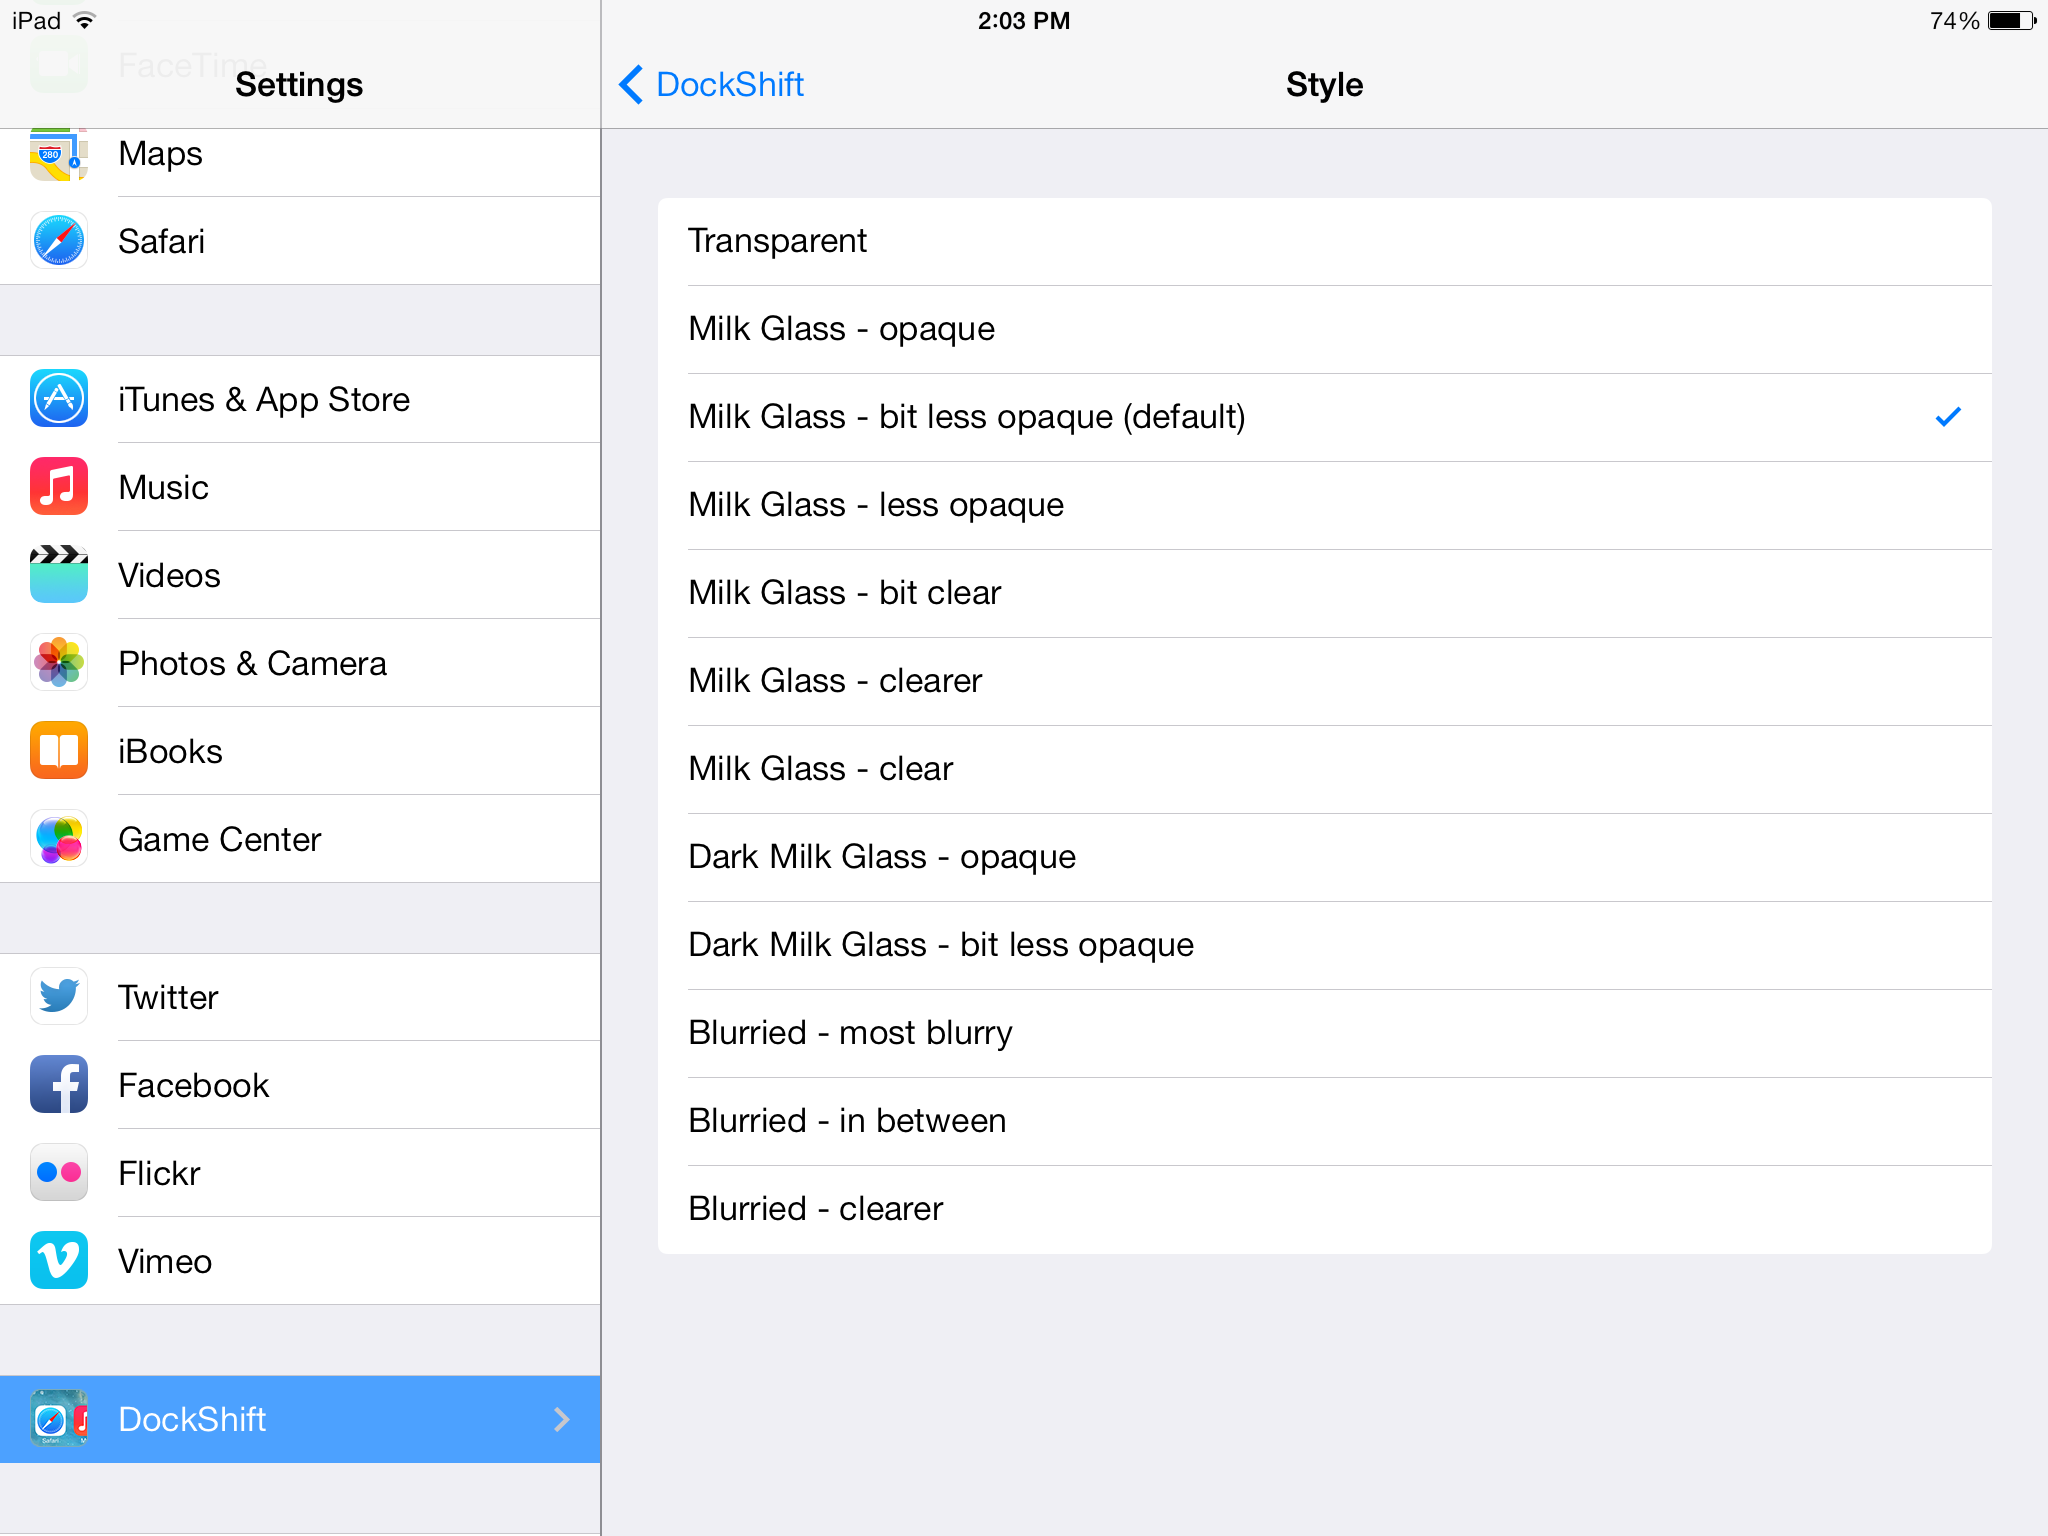Navigate back to DockShift settings

coord(711,86)
